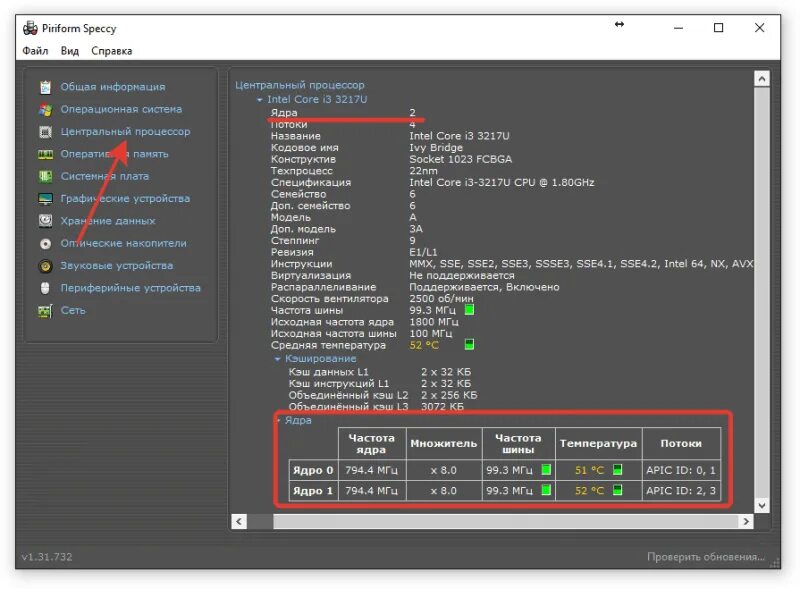Image resolution: width=800 pixels, height=589 pixels.
Task: Click the Кодовое имя Ivy Bridge value
Action: point(436,148)
